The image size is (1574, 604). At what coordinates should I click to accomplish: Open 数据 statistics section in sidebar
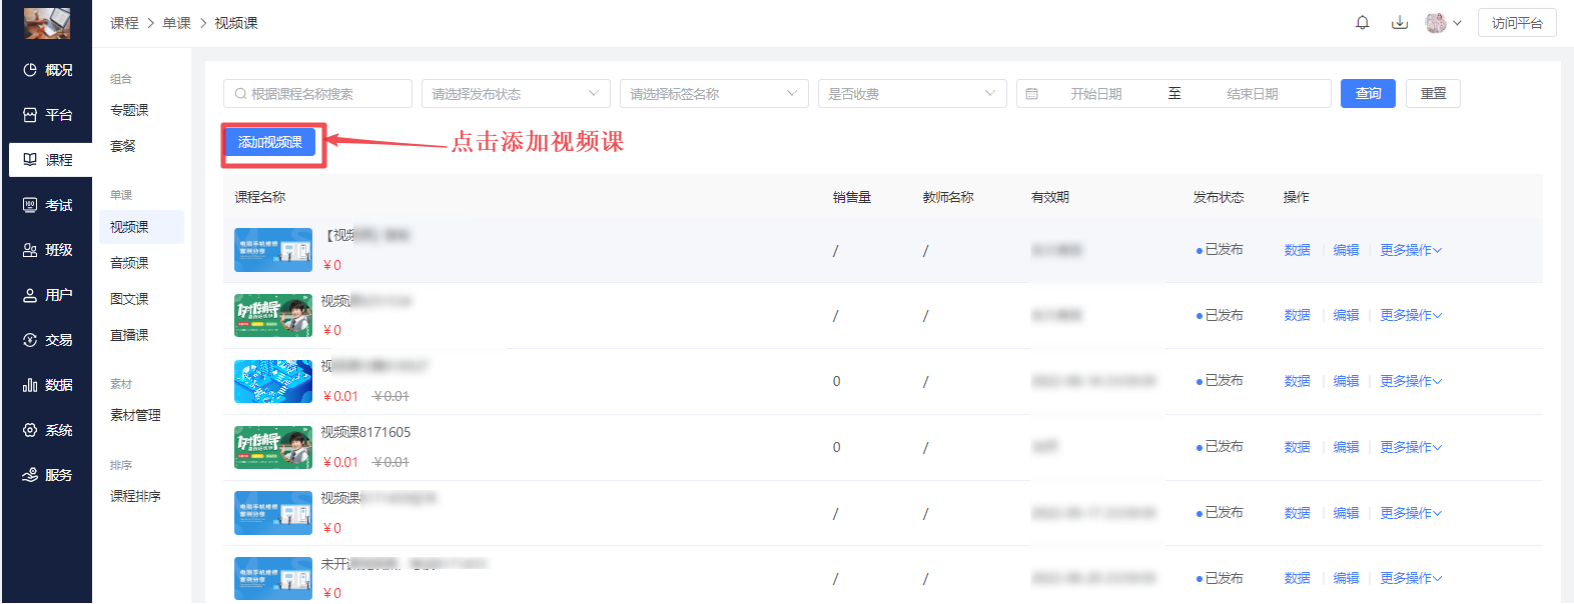(48, 385)
